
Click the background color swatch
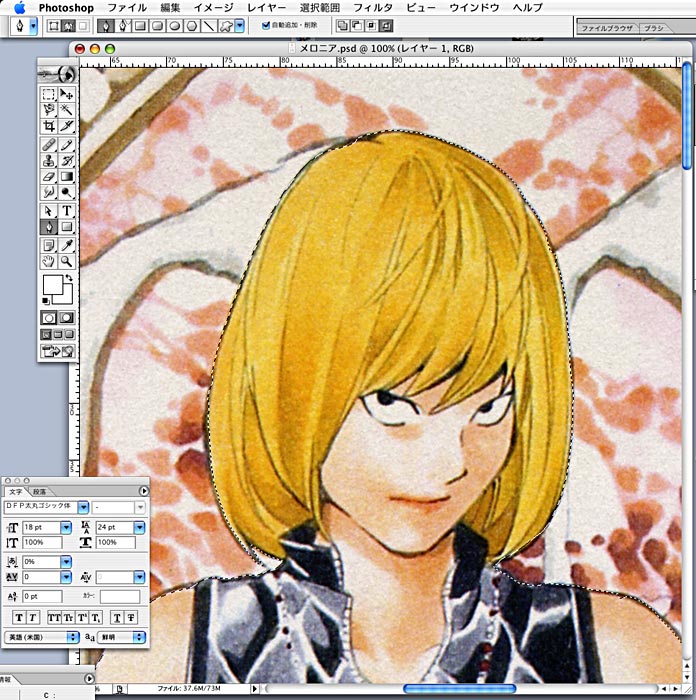67,297
